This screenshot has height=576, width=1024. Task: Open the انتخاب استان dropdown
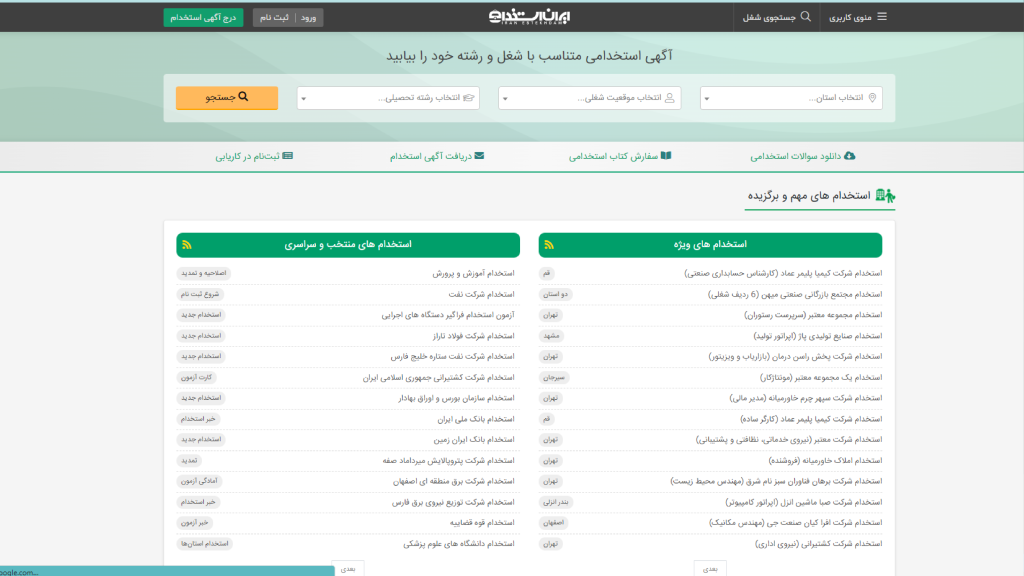click(791, 98)
